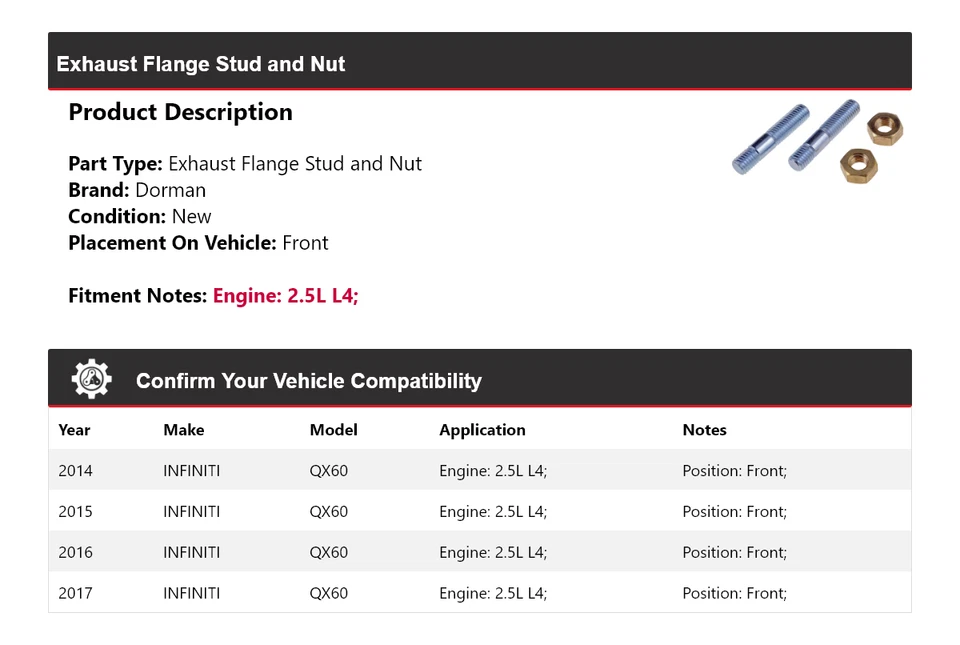Click the Confirm Your Vehicle Compatibility heading
This screenshot has height=645, width=960.
pyautogui.click(x=308, y=381)
